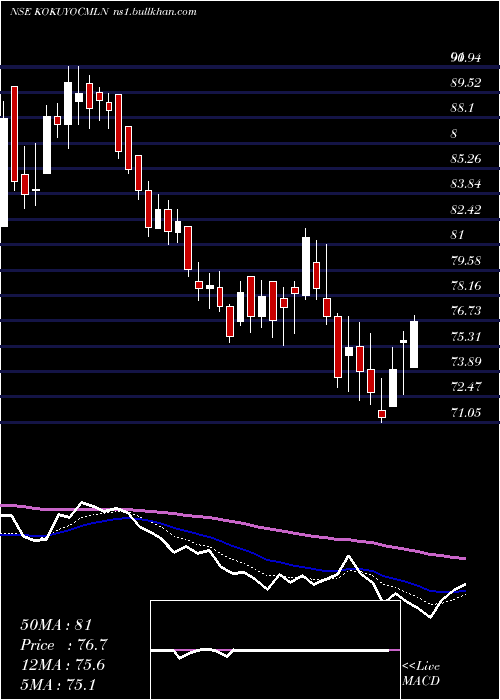Click the 78.16 price axis label
The image size is (500, 700).
(466, 286)
